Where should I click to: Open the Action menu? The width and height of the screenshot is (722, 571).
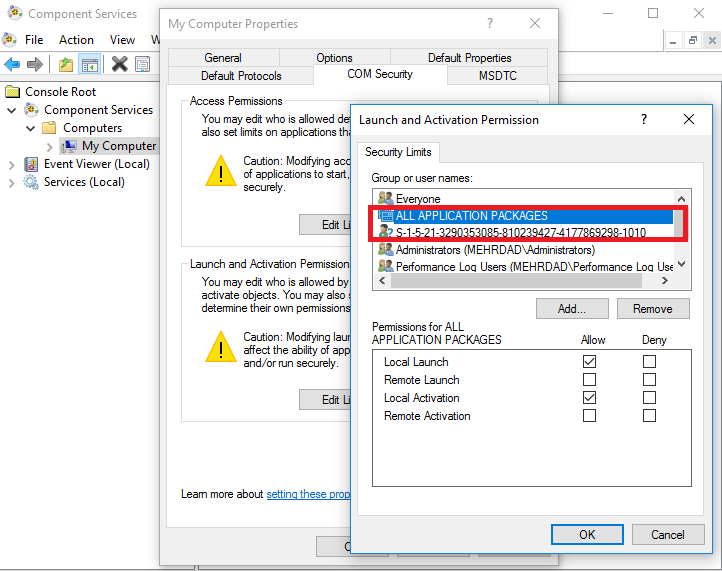coord(76,40)
